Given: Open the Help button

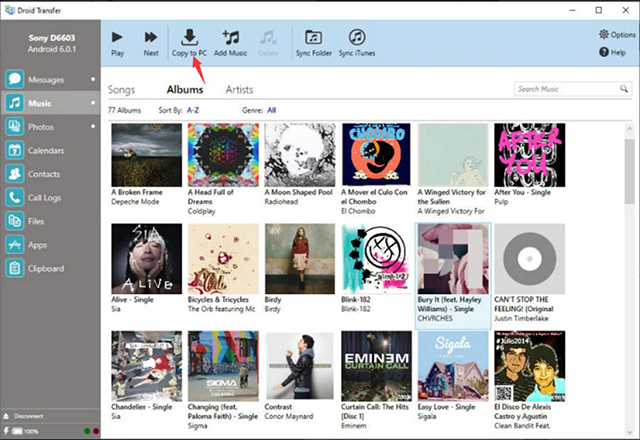Looking at the screenshot, I should point(612,52).
